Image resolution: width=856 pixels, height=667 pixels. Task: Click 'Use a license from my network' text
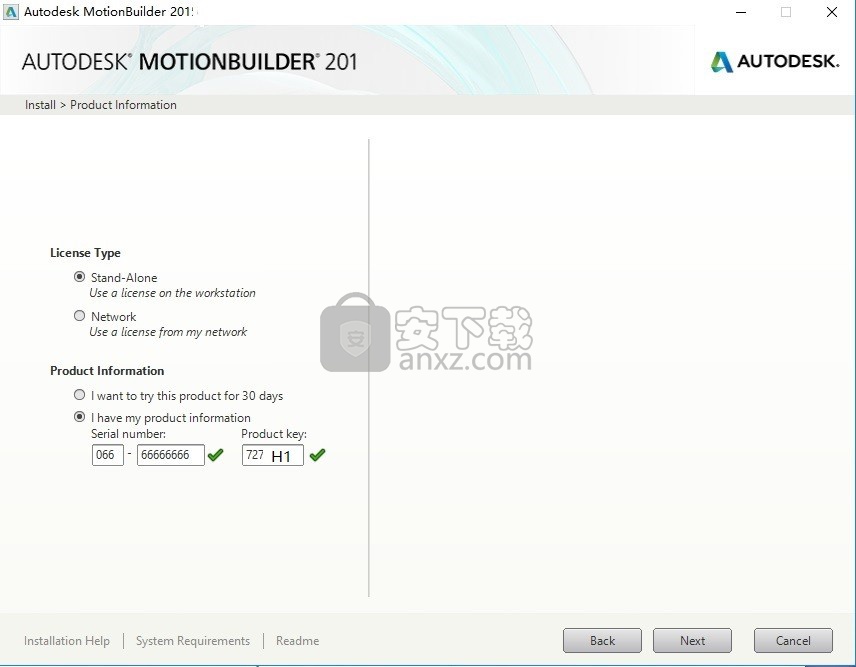click(168, 332)
